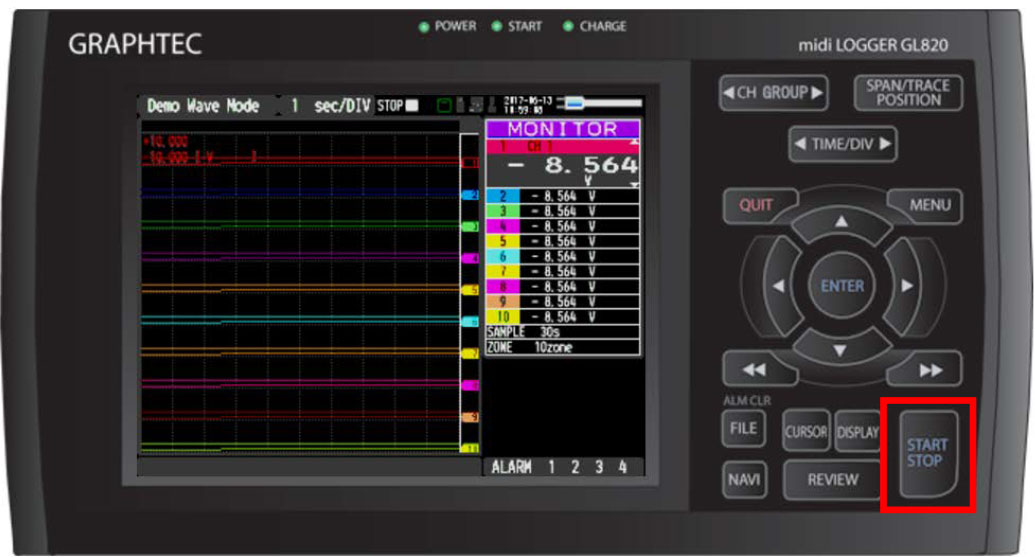
Task: Click the CH GROUP right arrow
Action: (x=817, y=93)
